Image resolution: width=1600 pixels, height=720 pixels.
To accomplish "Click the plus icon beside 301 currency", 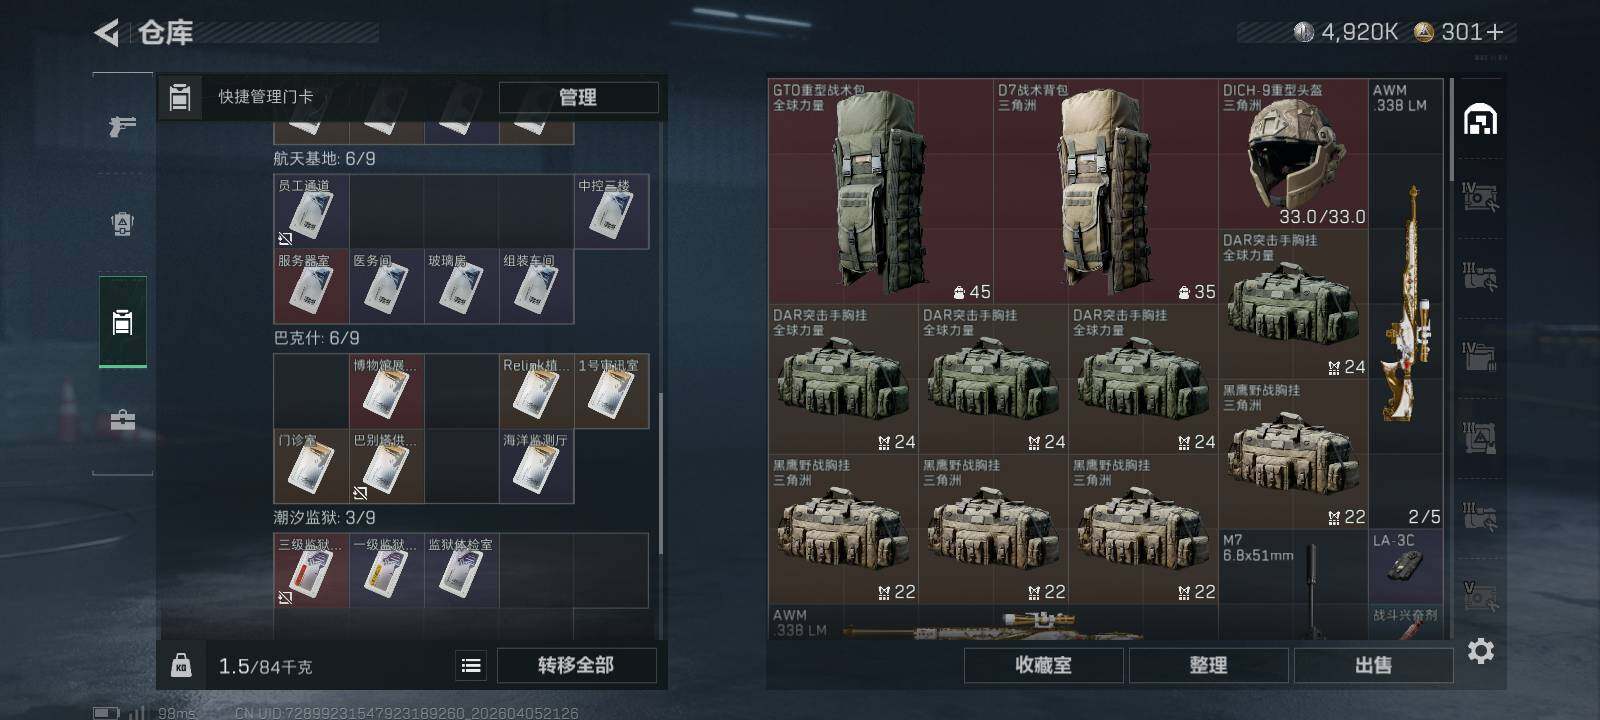I will tap(1495, 32).
